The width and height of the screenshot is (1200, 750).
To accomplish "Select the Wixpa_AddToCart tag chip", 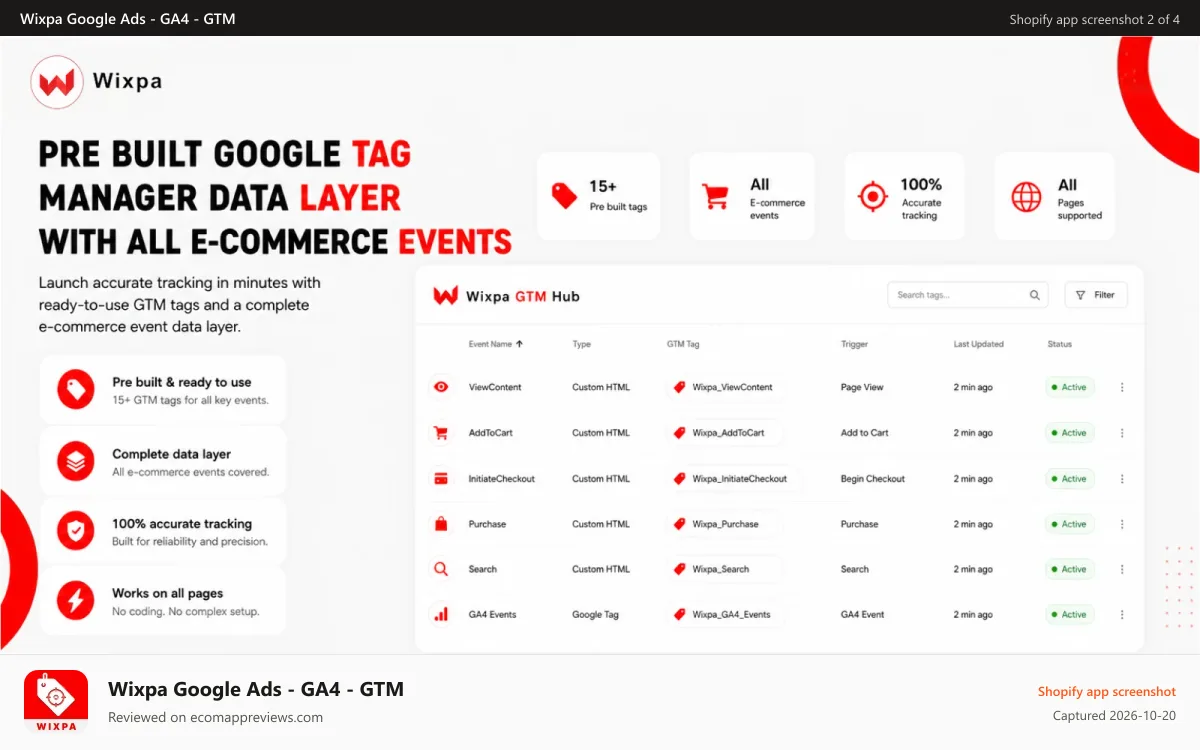I will tap(724, 433).
